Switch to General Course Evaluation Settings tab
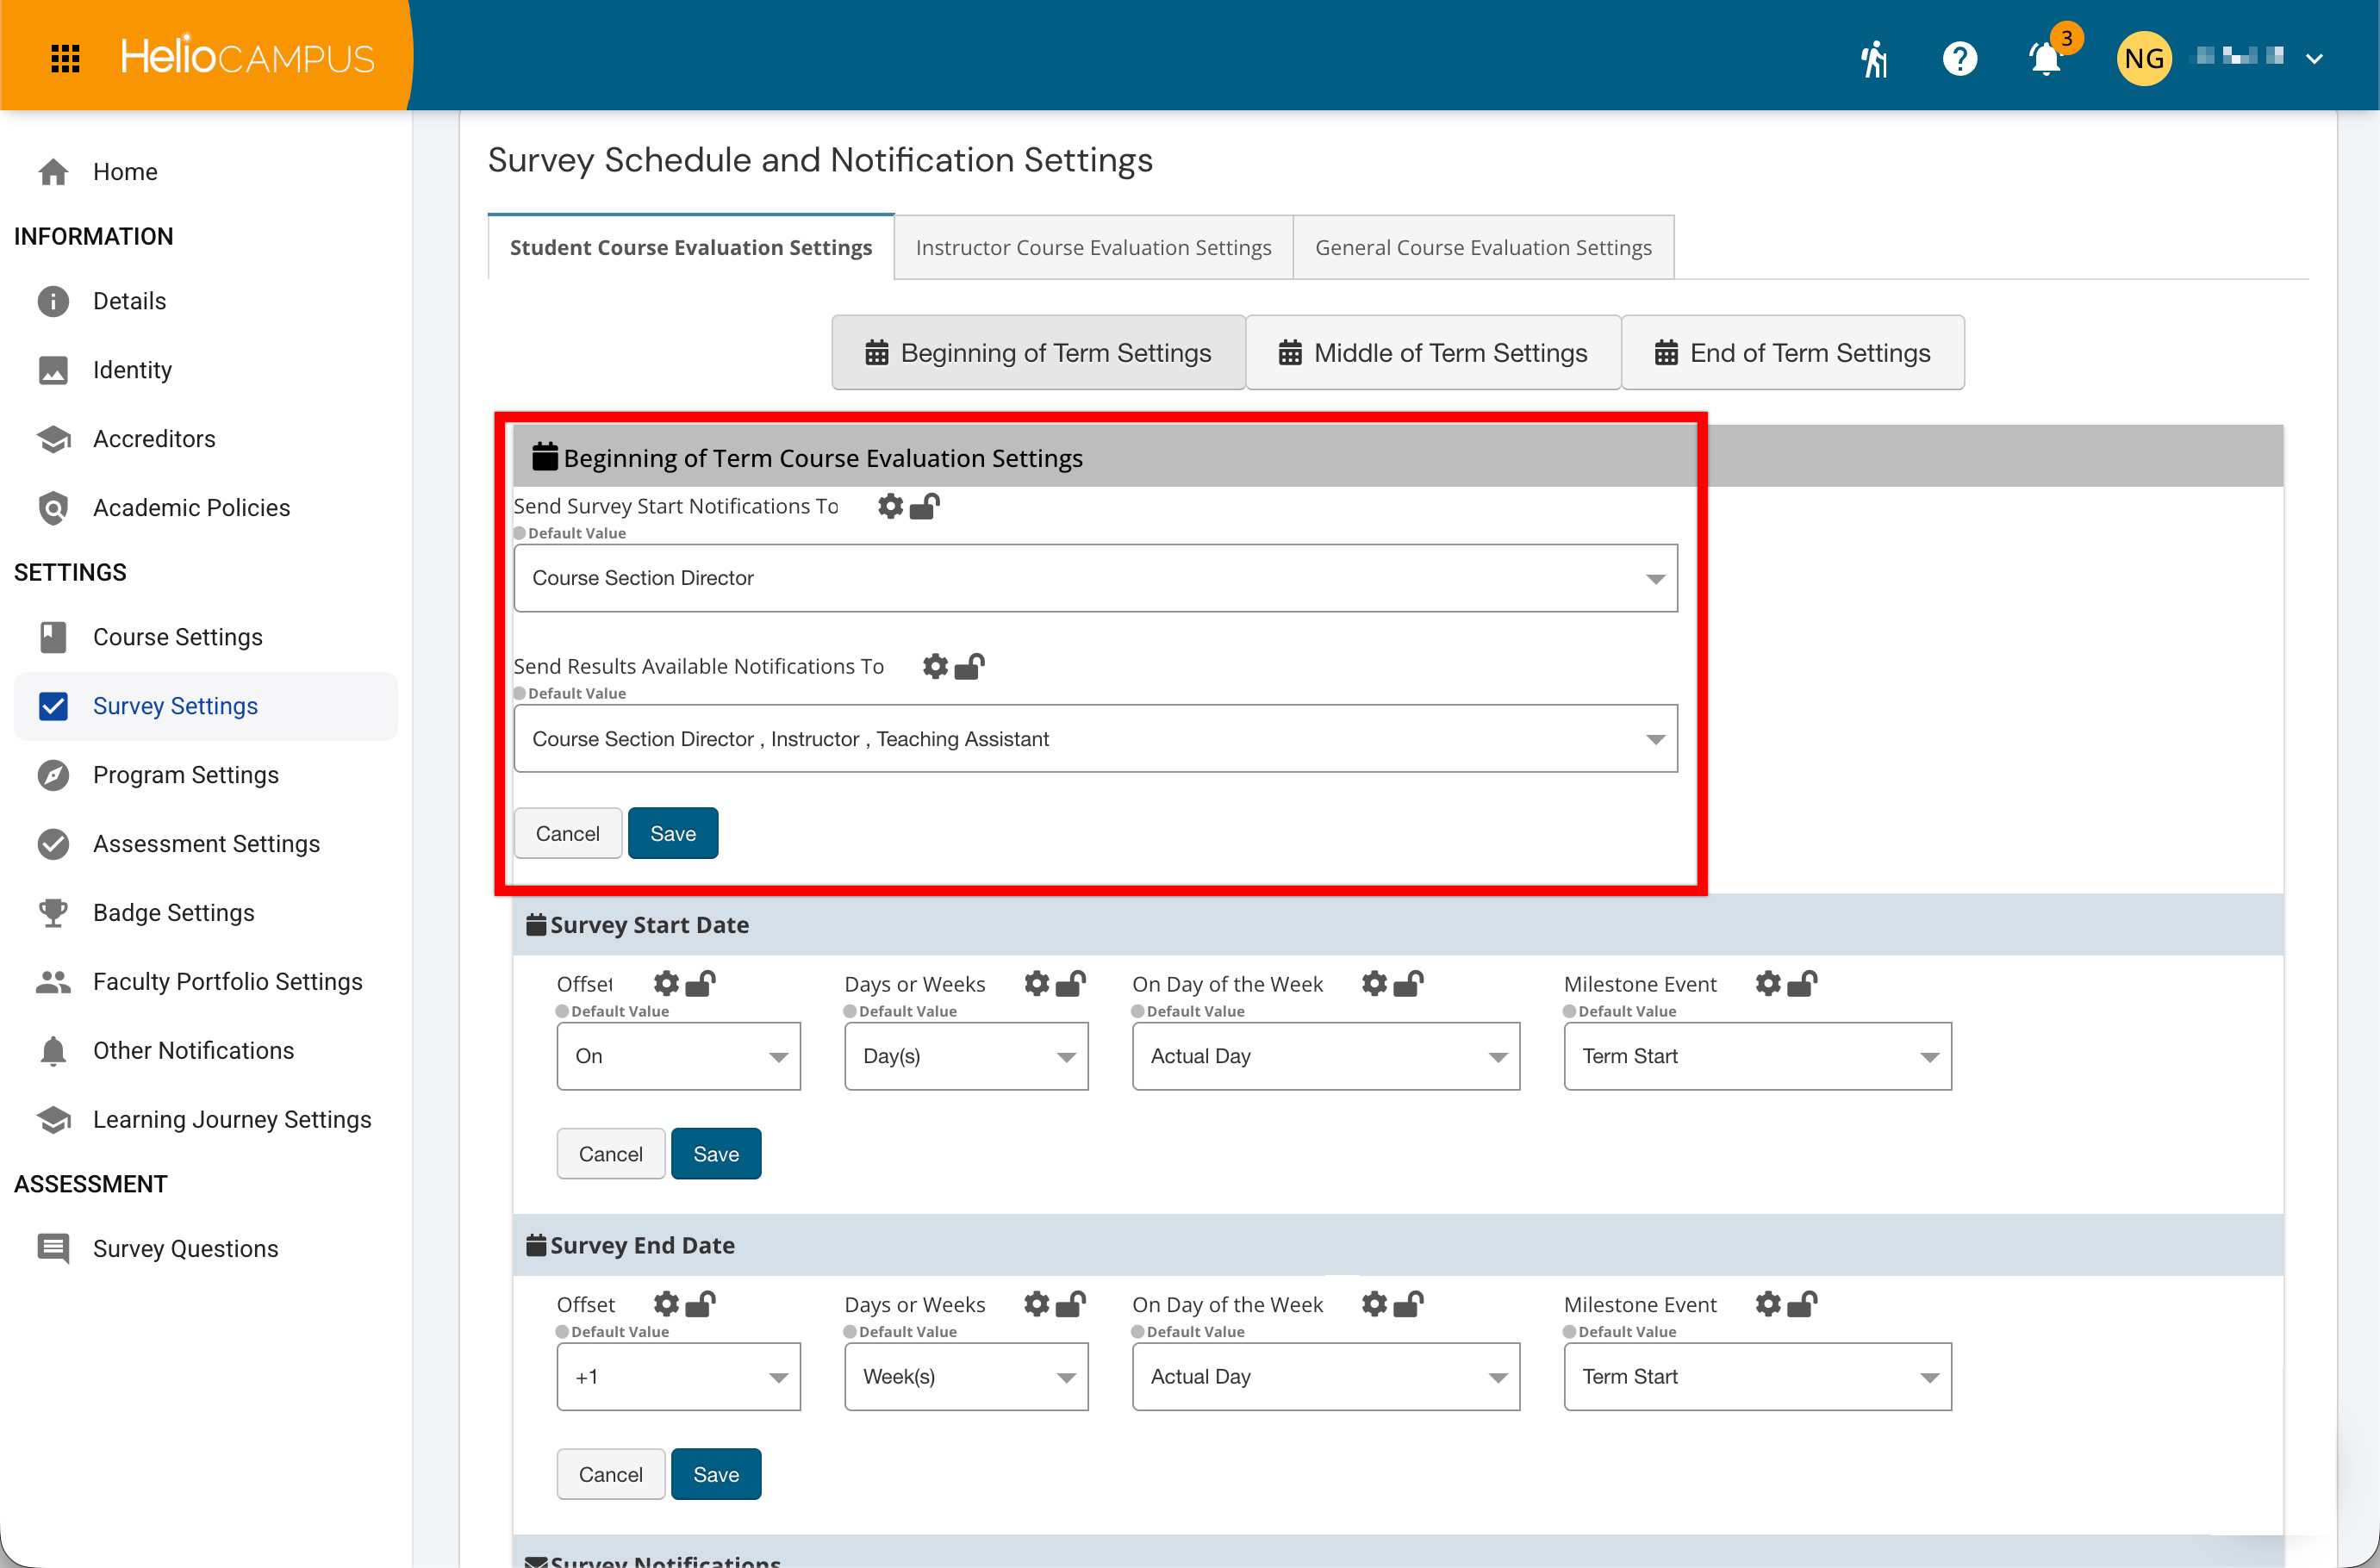The width and height of the screenshot is (2380, 1568). tap(1483, 247)
